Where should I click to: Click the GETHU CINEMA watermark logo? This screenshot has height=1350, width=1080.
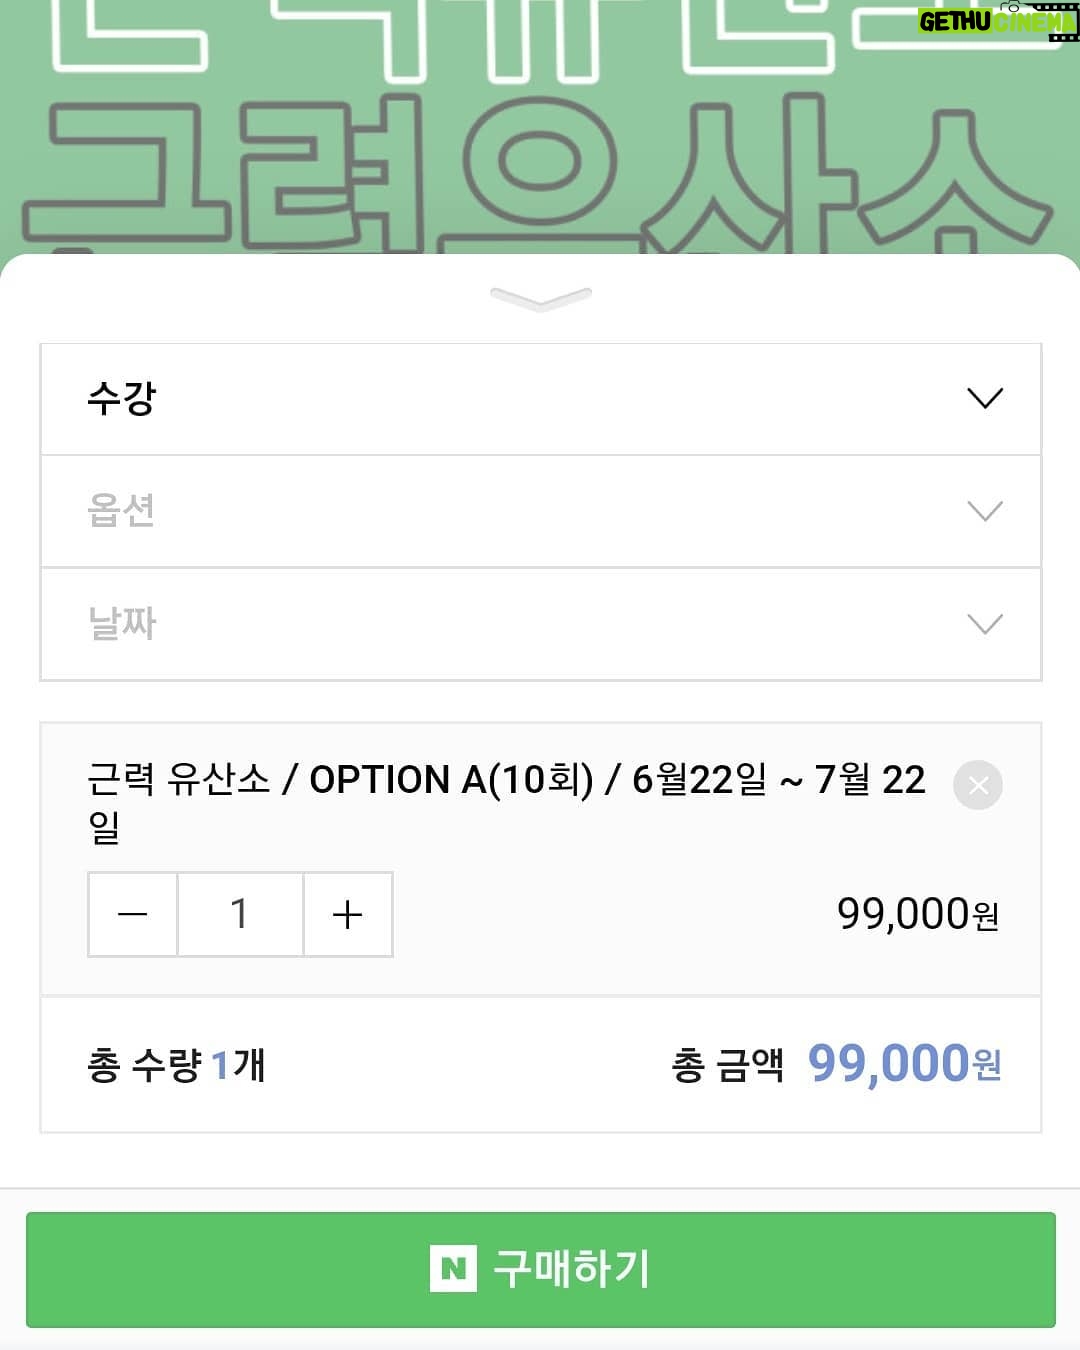pos(997,20)
